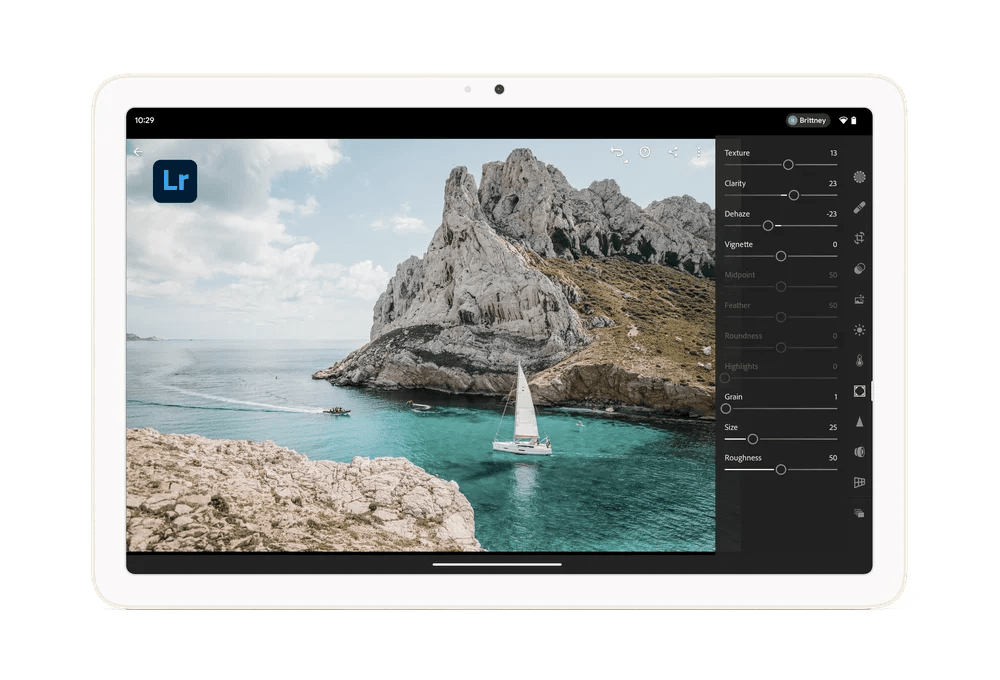Open the Detail triangle panel
Viewport: 1000px width, 680px height.
tap(859, 421)
